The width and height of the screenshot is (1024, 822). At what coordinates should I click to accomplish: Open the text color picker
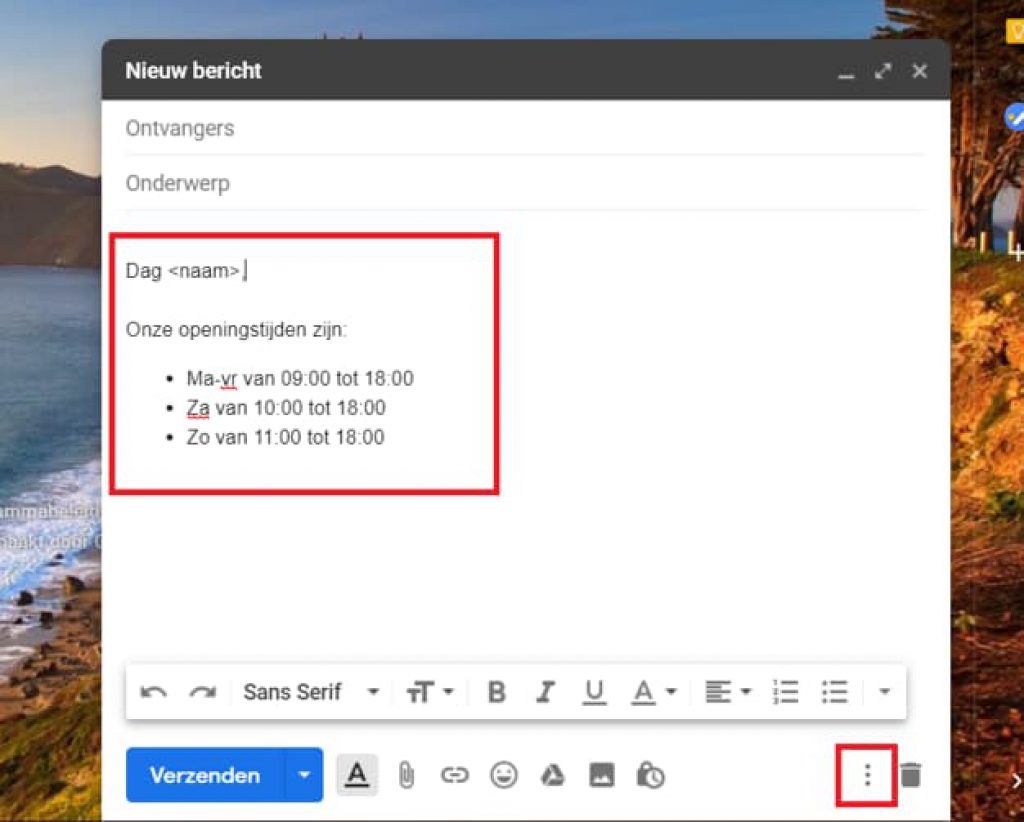(653, 692)
